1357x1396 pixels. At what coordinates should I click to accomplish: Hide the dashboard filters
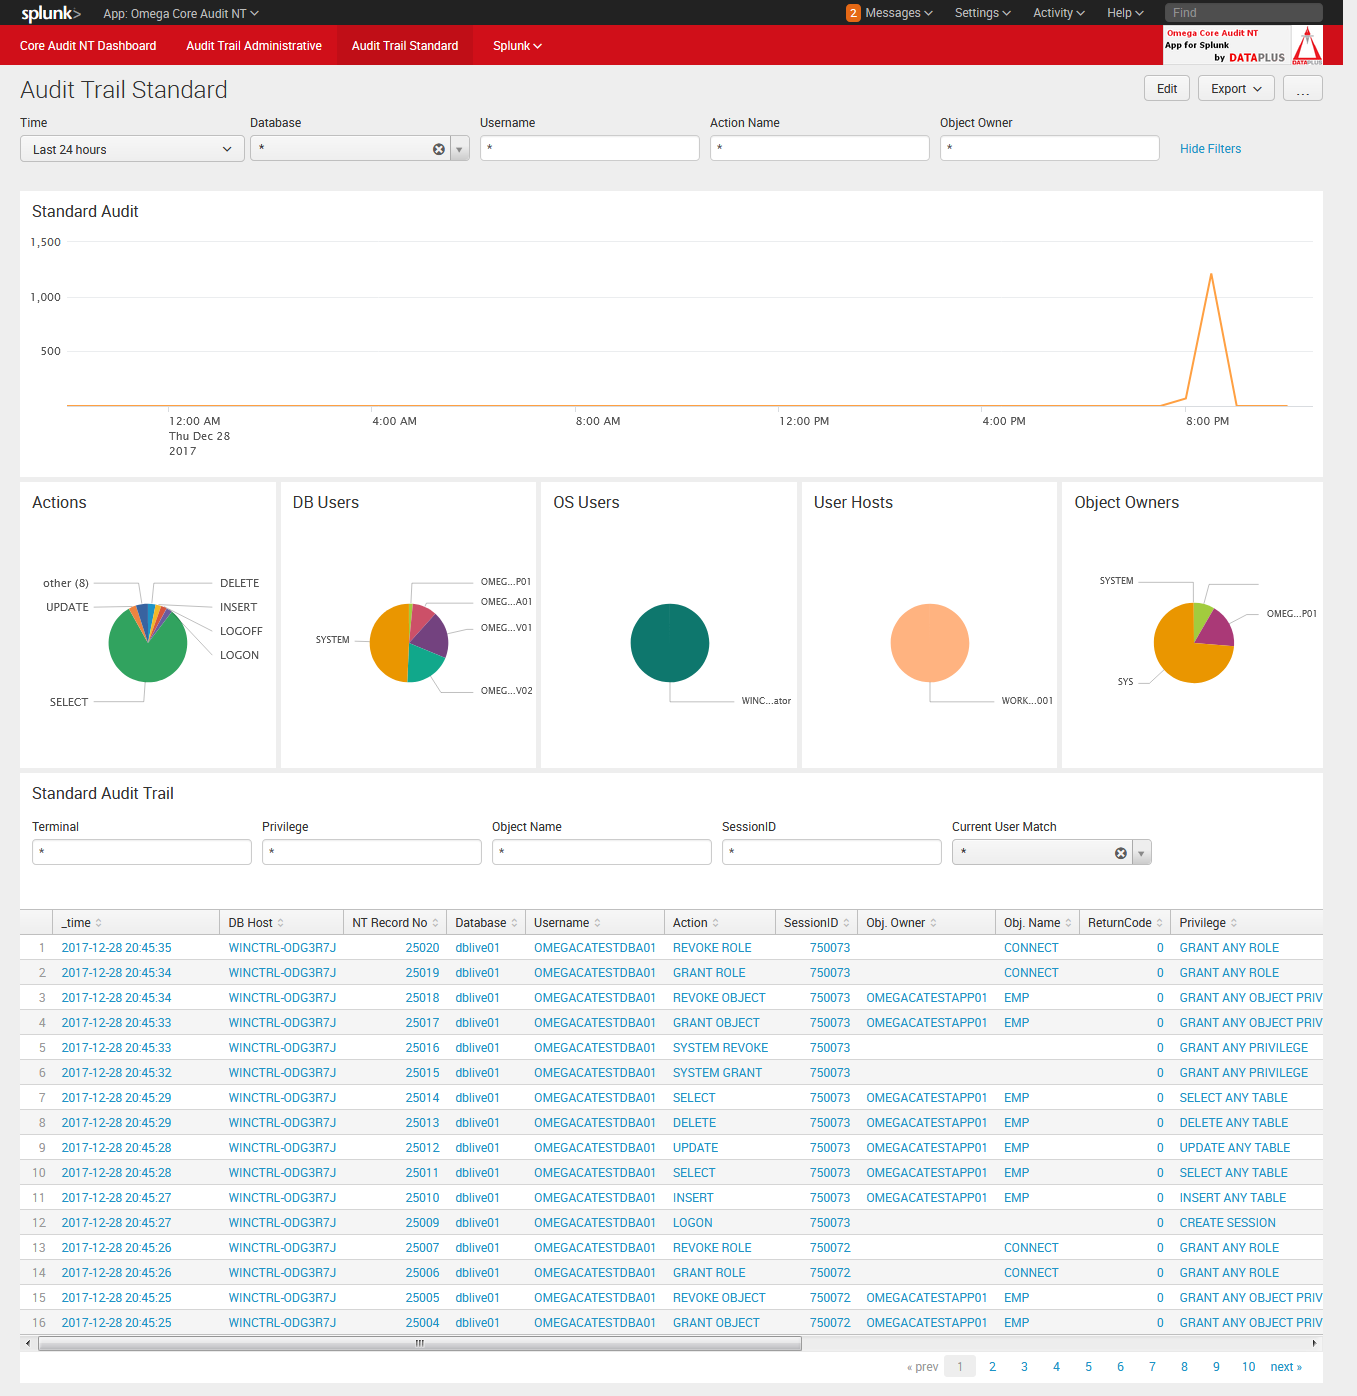click(x=1210, y=148)
